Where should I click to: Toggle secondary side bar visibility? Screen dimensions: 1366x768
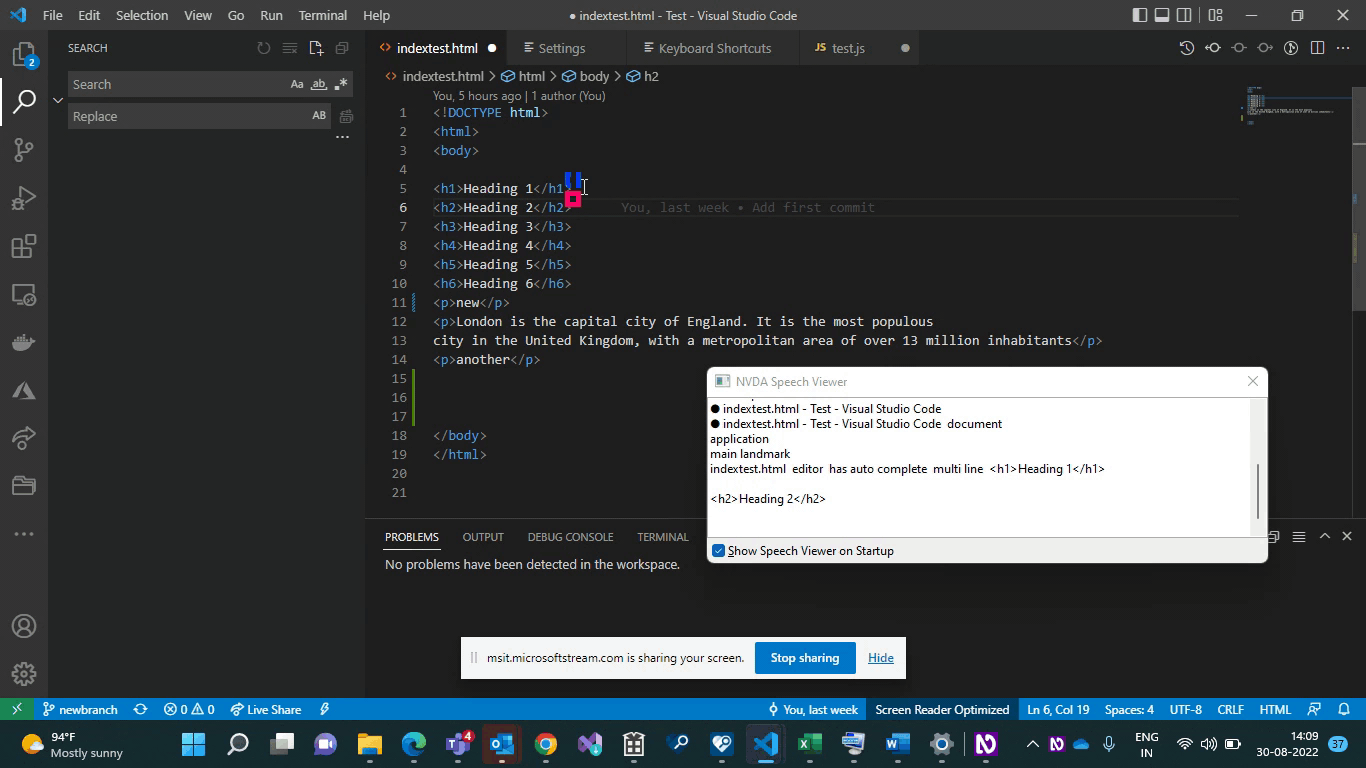click(1184, 15)
